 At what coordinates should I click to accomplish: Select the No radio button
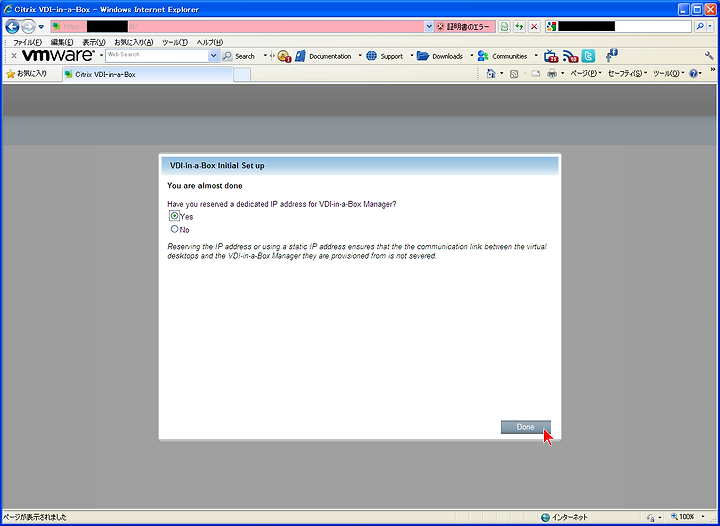[x=174, y=229]
